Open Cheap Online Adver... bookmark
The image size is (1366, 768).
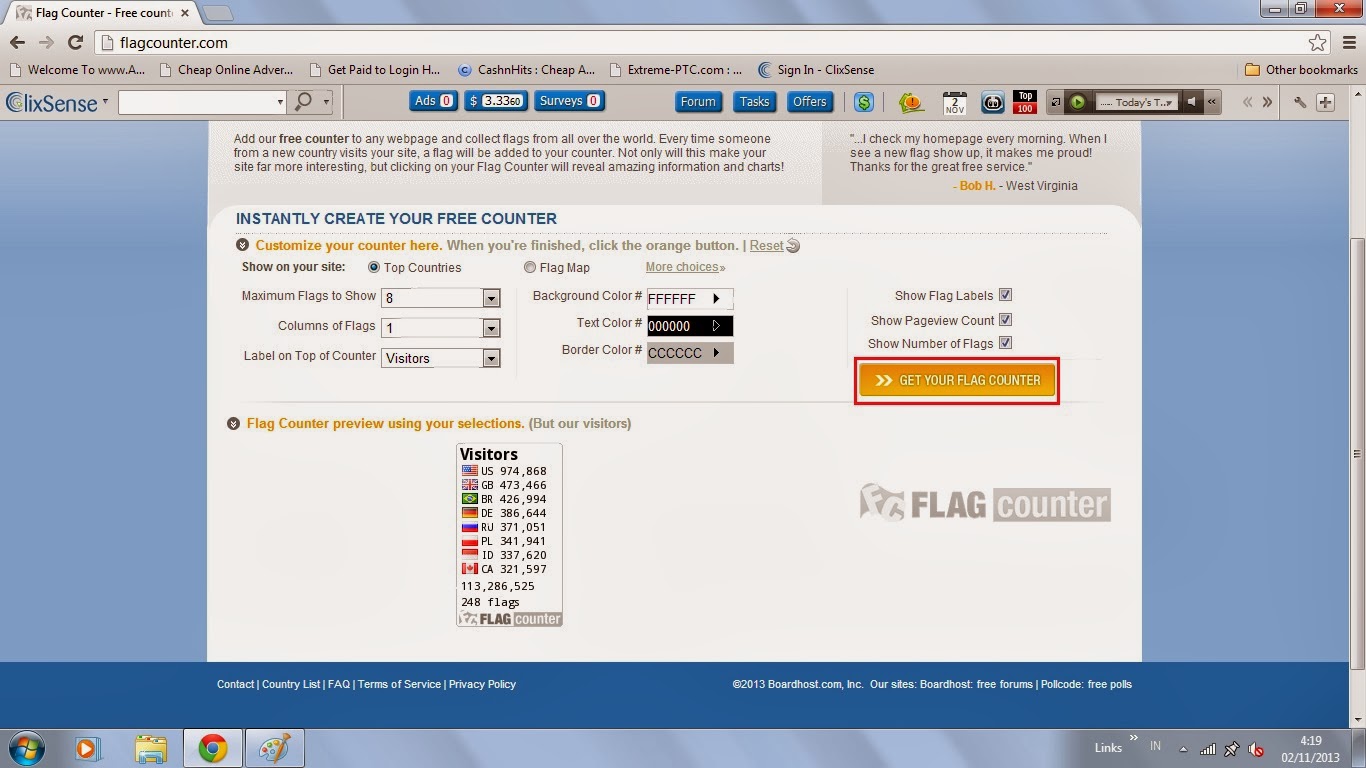click(x=227, y=70)
